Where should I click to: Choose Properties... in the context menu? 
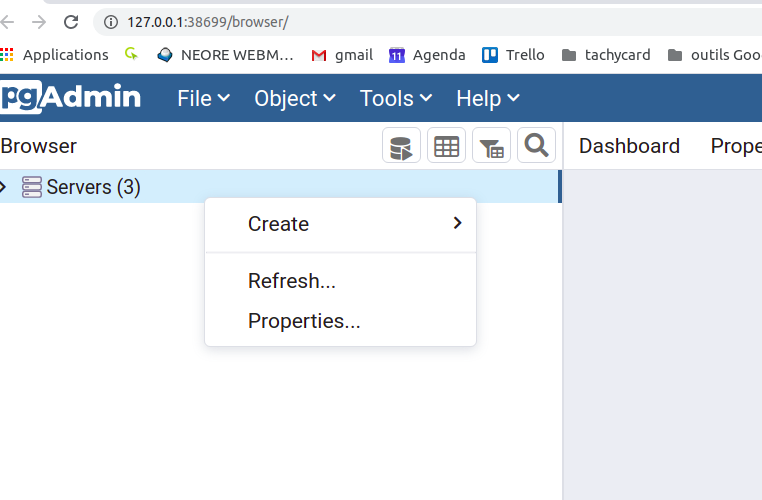[x=340, y=321]
